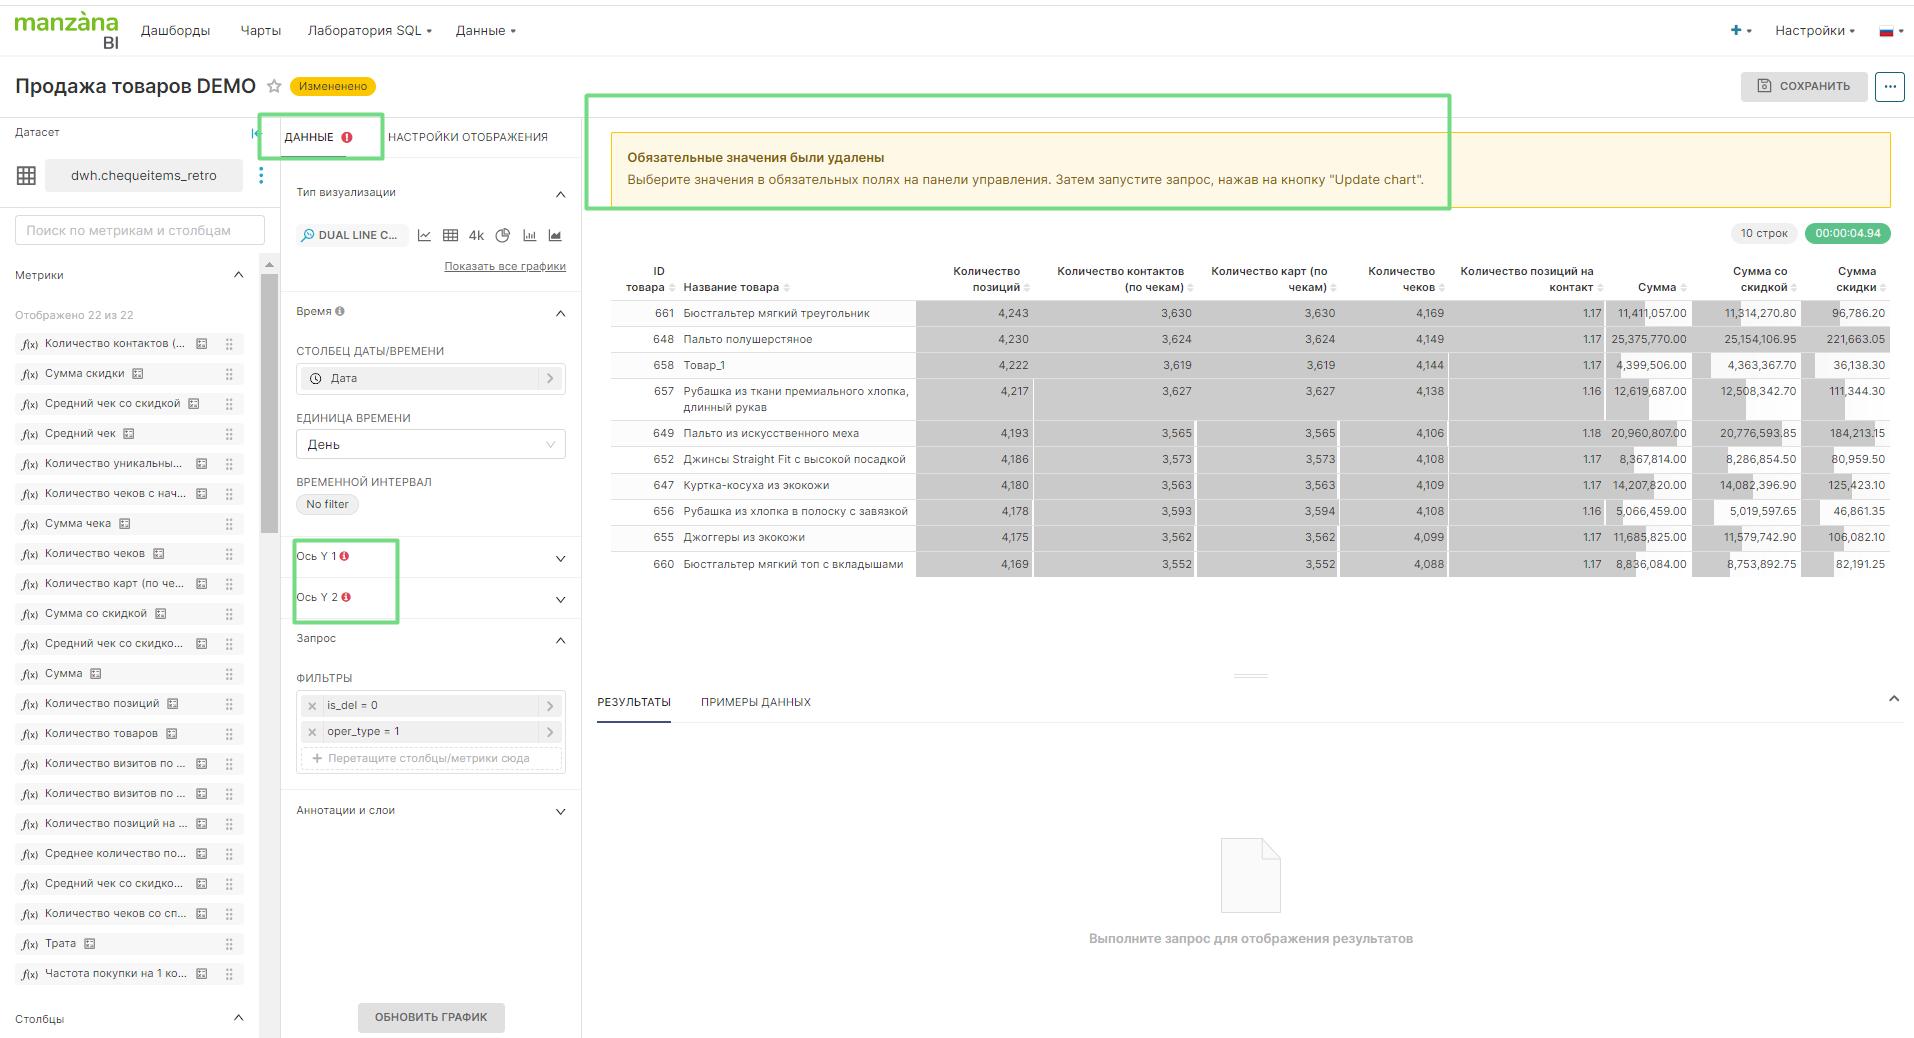The image size is (1914, 1038).
Task: Select the line chart visualization icon
Action: [424, 236]
